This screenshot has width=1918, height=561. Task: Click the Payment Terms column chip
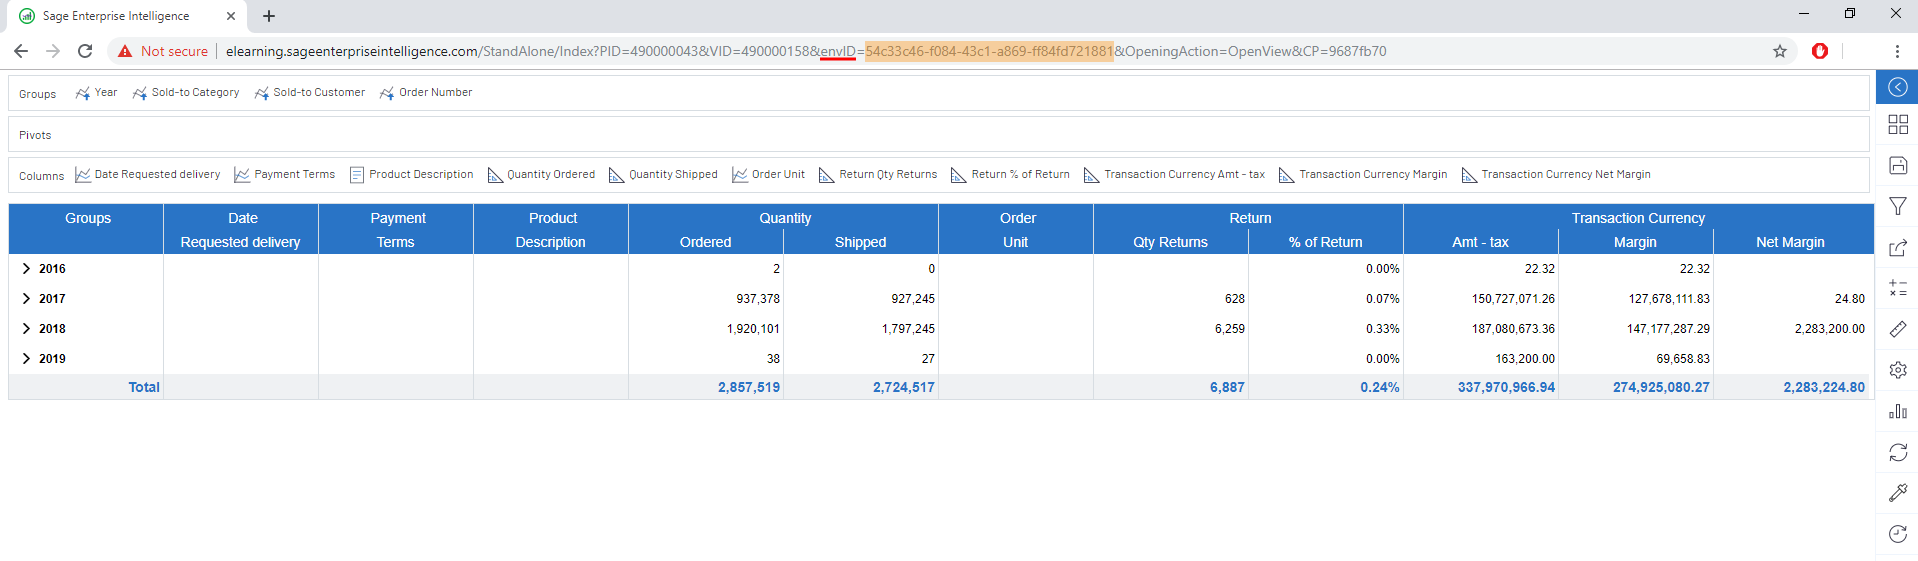pos(293,175)
